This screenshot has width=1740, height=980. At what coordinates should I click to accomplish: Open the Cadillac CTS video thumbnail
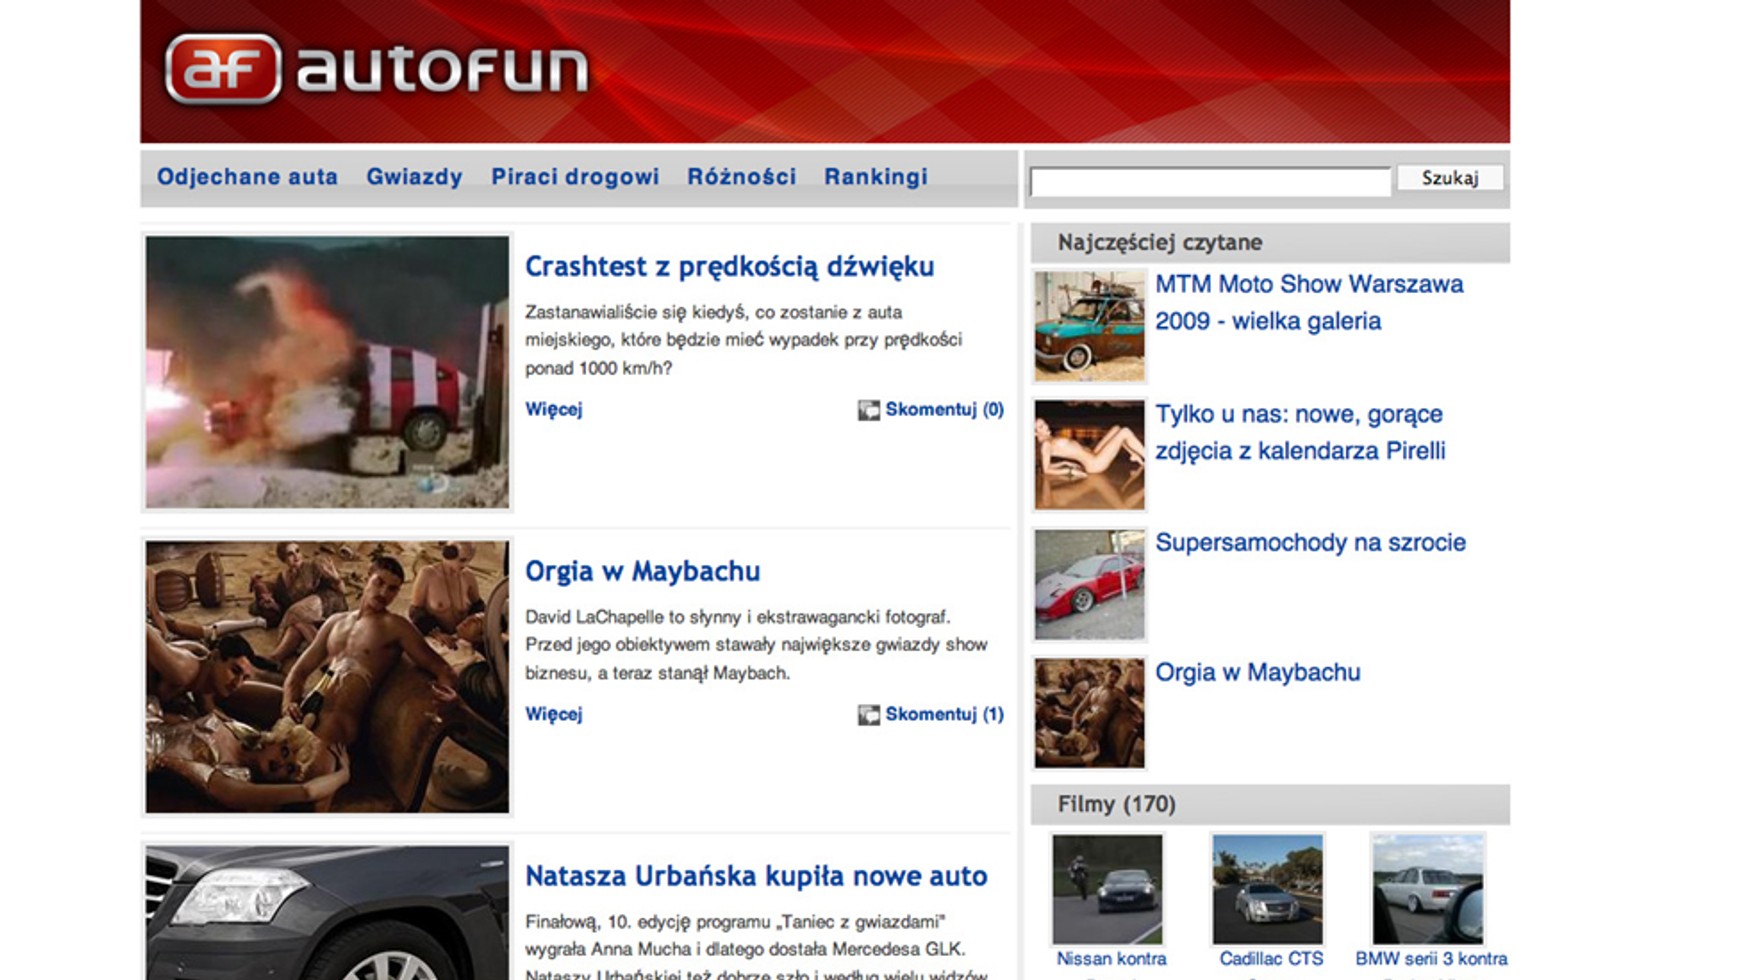click(x=1267, y=889)
